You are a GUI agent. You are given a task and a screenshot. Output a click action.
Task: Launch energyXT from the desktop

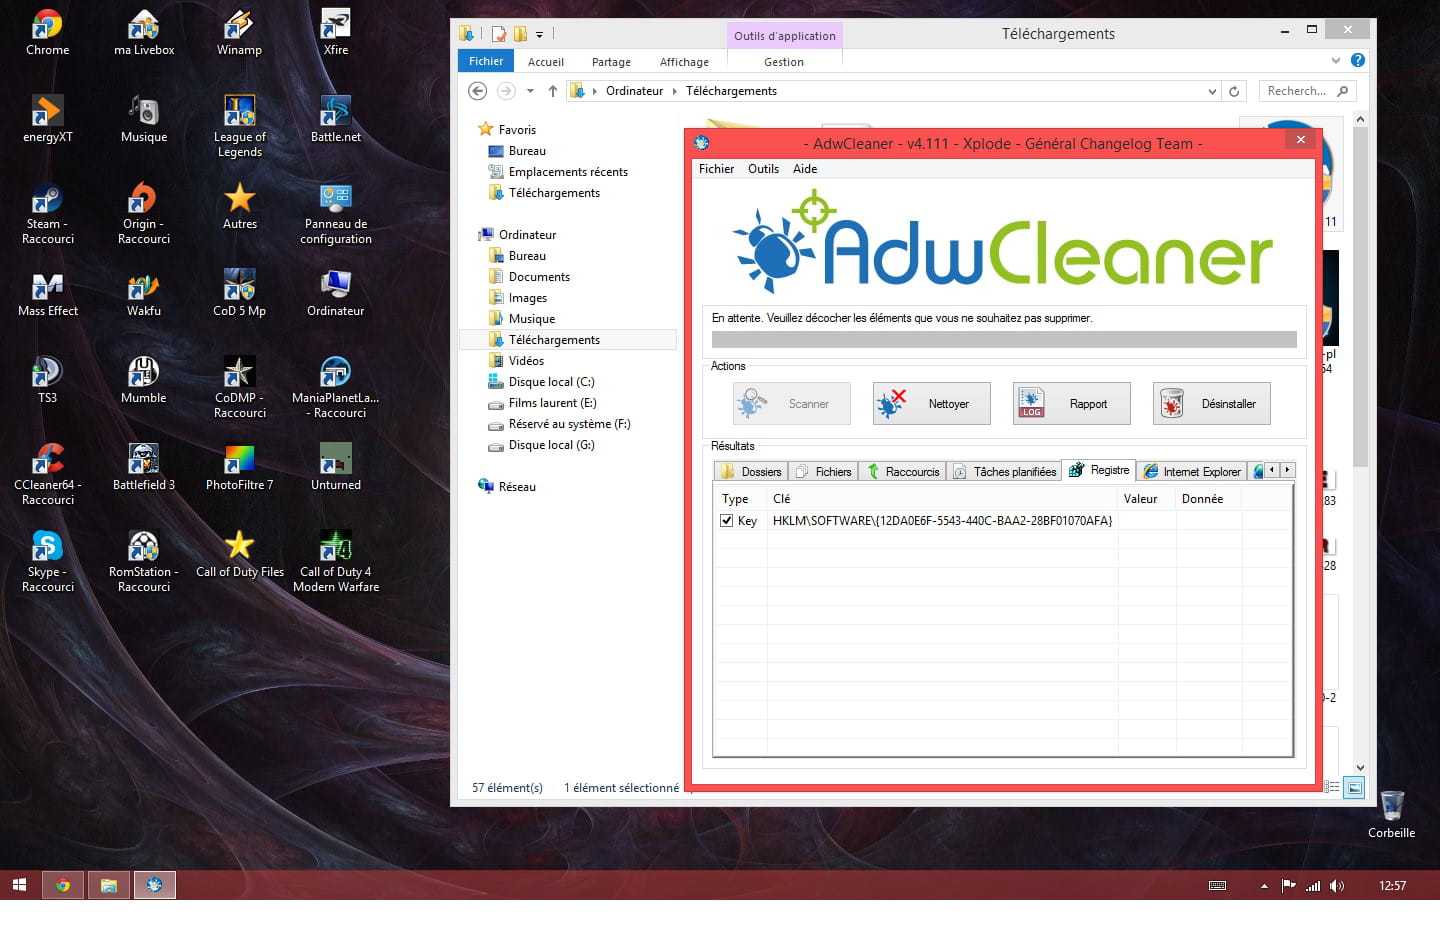click(x=47, y=118)
